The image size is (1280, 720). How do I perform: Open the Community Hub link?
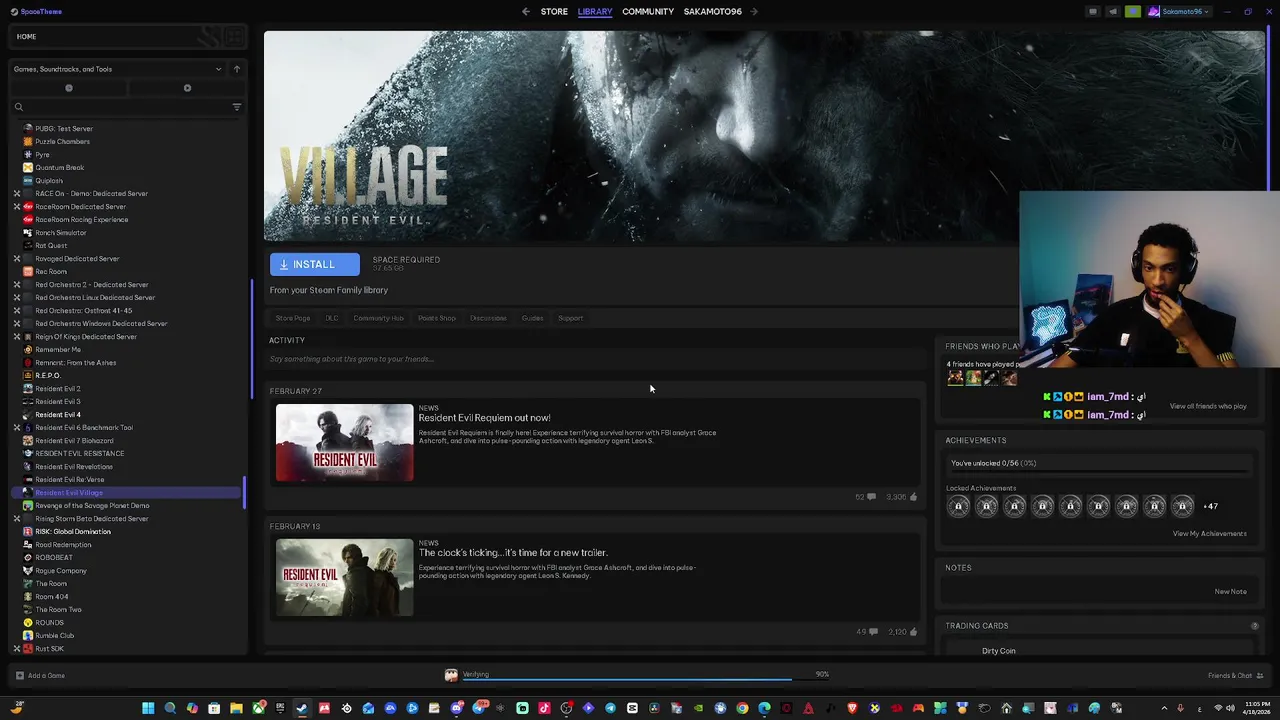pyautogui.click(x=378, y=318)
